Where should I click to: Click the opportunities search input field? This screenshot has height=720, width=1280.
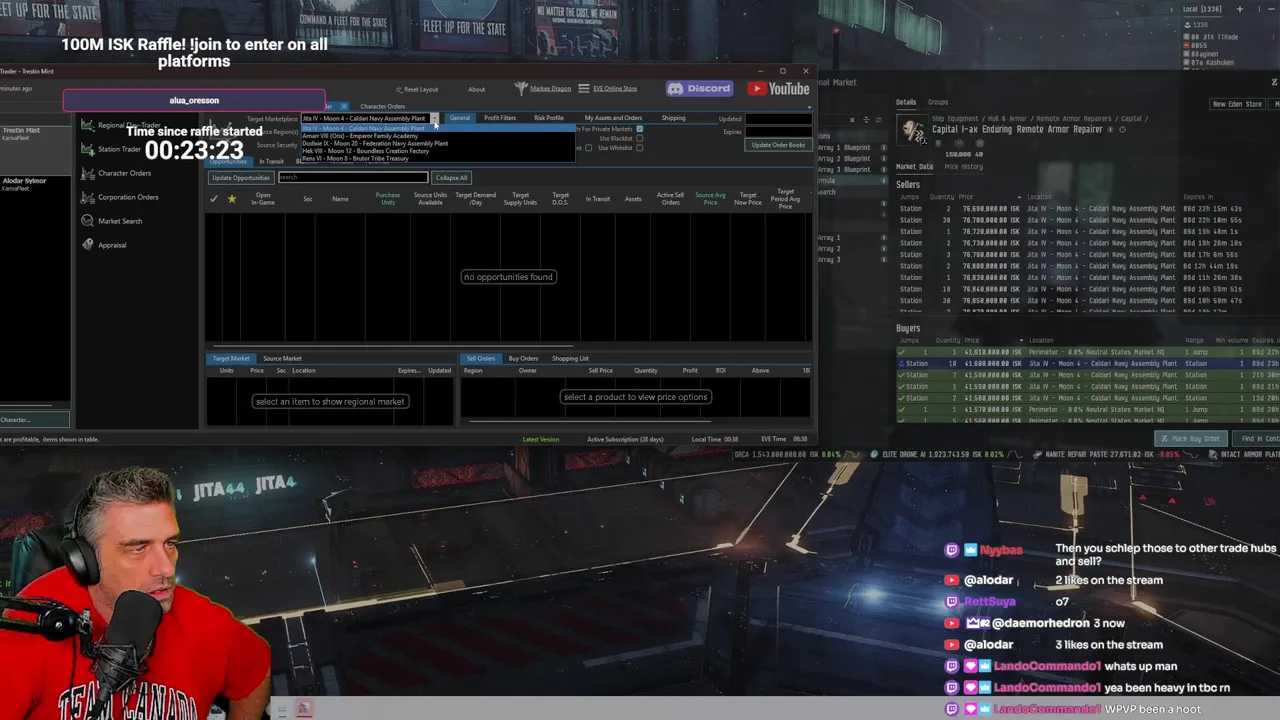click(352, 178)
